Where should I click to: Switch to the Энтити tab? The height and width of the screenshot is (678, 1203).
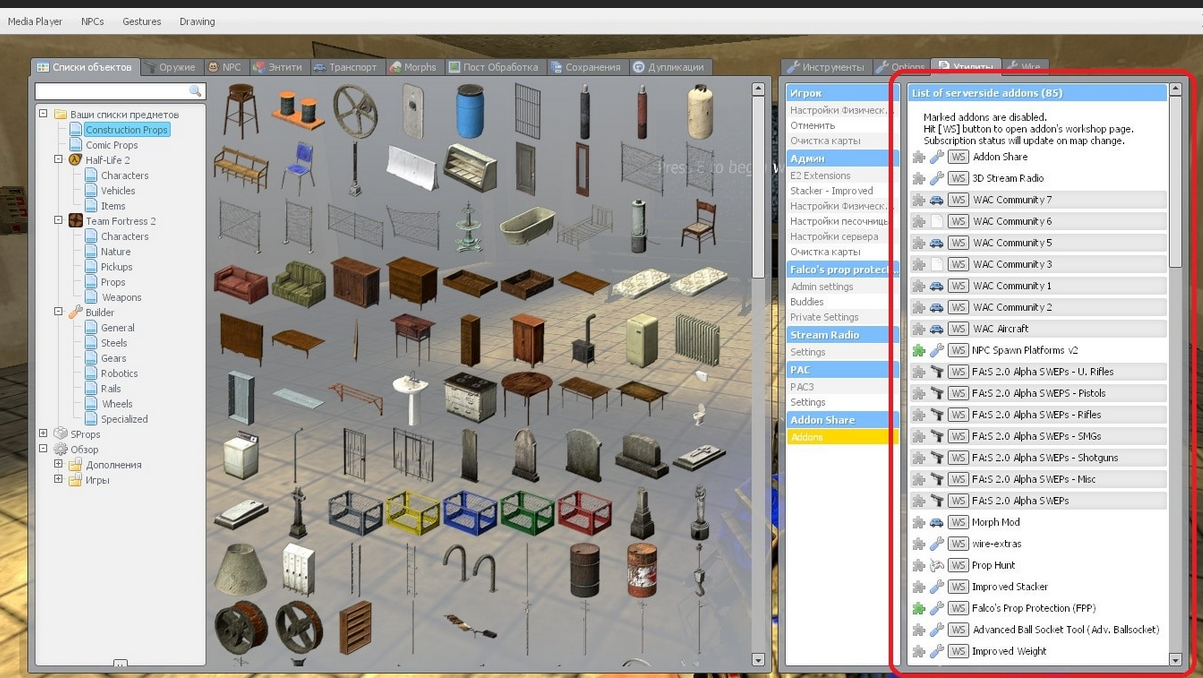click(x=277, y=67)
